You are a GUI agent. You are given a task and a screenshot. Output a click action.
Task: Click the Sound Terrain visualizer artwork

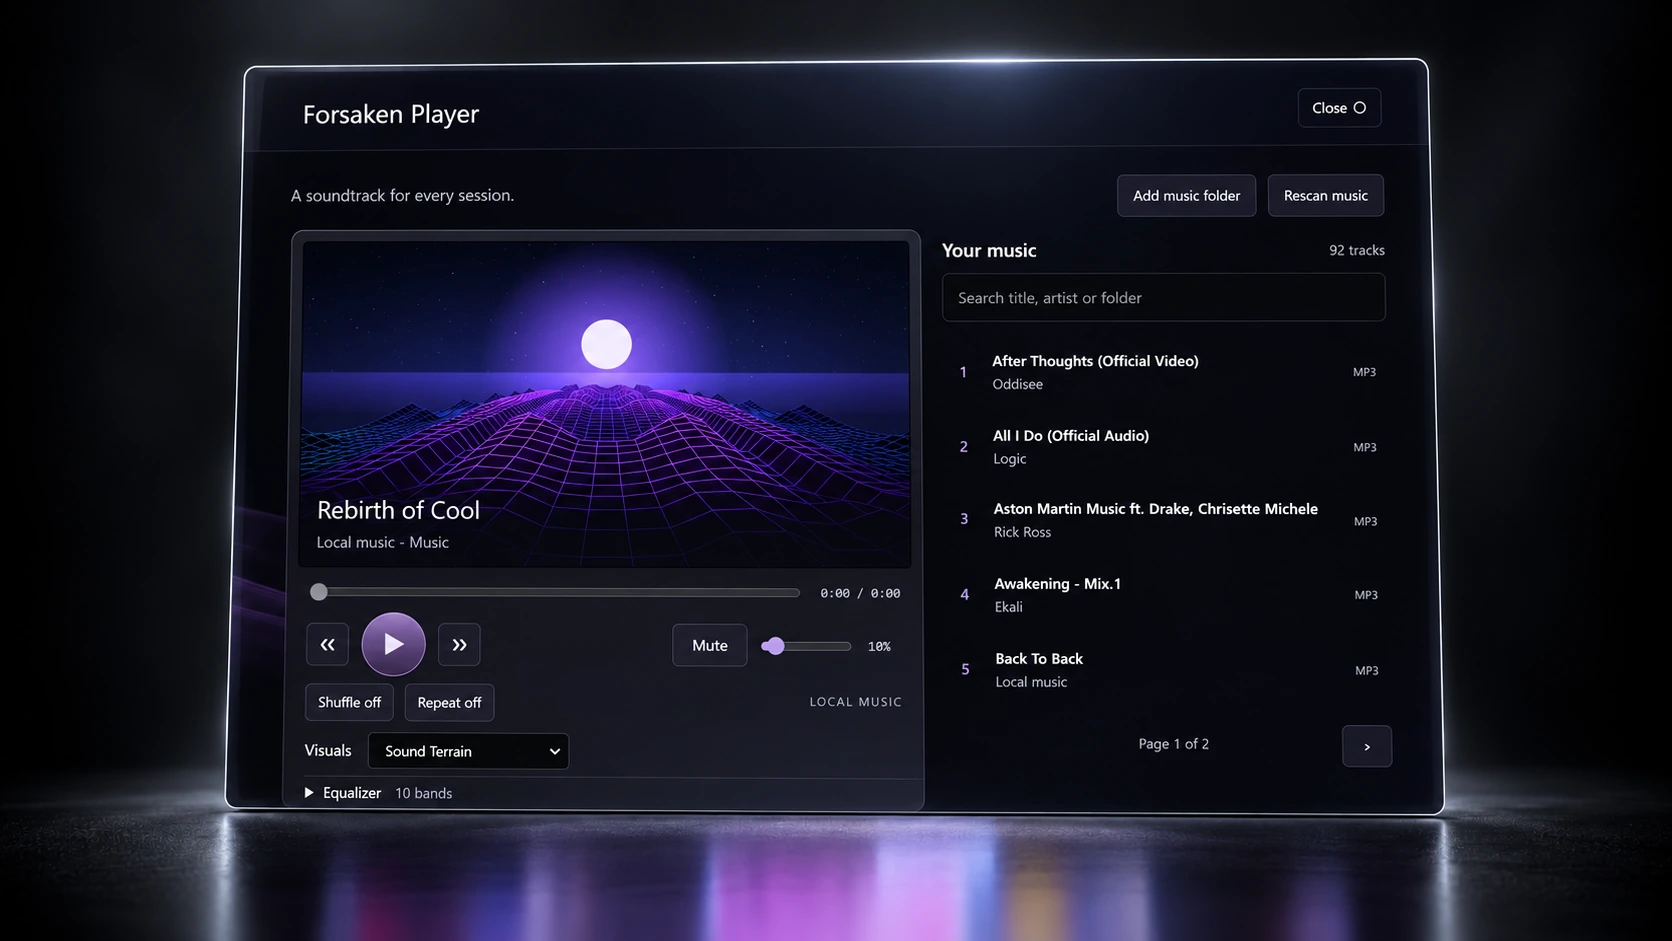[606, 404]
